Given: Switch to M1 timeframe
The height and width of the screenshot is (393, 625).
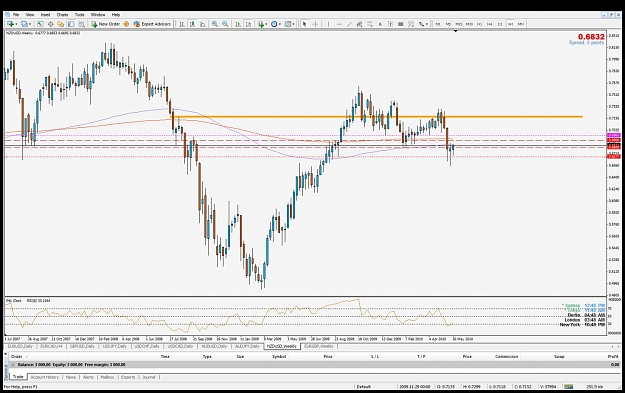Looking at the screenshot, I should [x=438, y=24].
